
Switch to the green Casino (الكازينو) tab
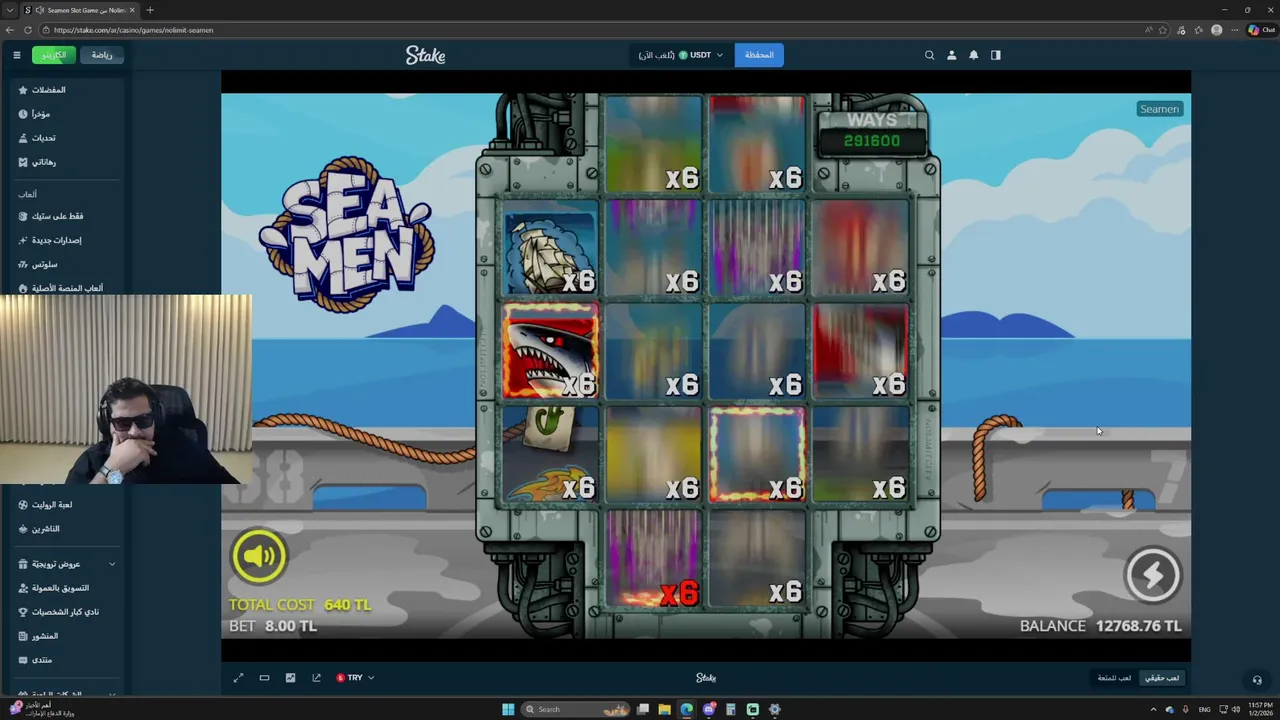(x=54, y=55)
